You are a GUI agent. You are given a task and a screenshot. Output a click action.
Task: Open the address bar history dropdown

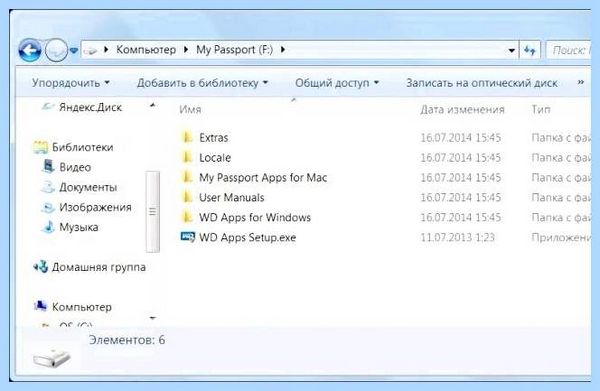(x=511, y=51)
